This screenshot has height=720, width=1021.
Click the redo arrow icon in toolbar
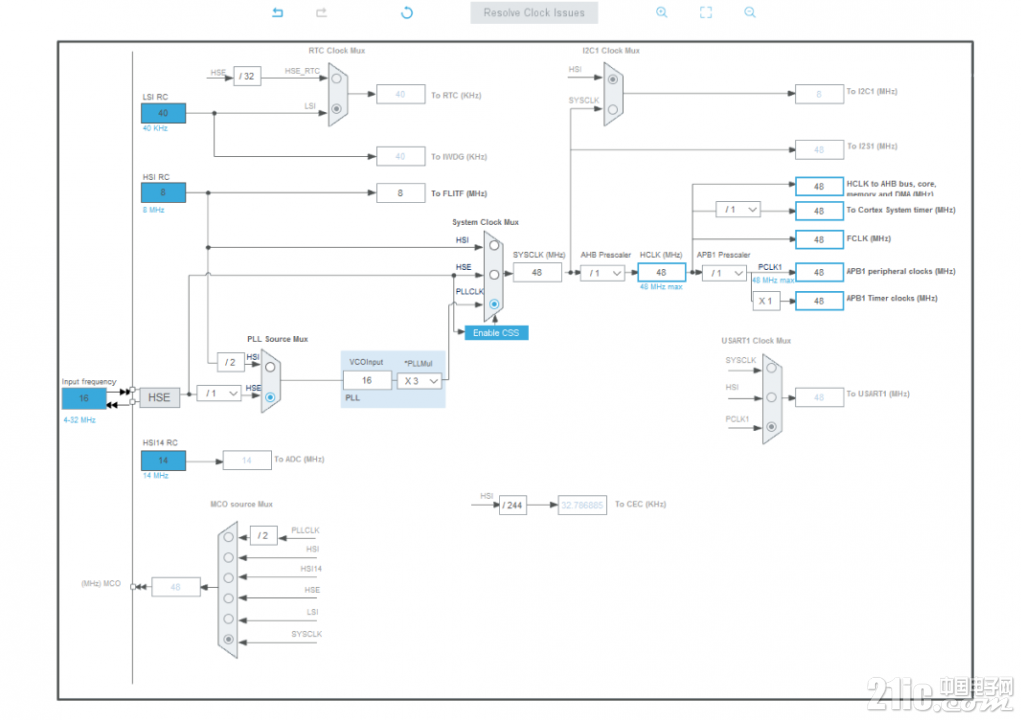(x=321, y=12)
